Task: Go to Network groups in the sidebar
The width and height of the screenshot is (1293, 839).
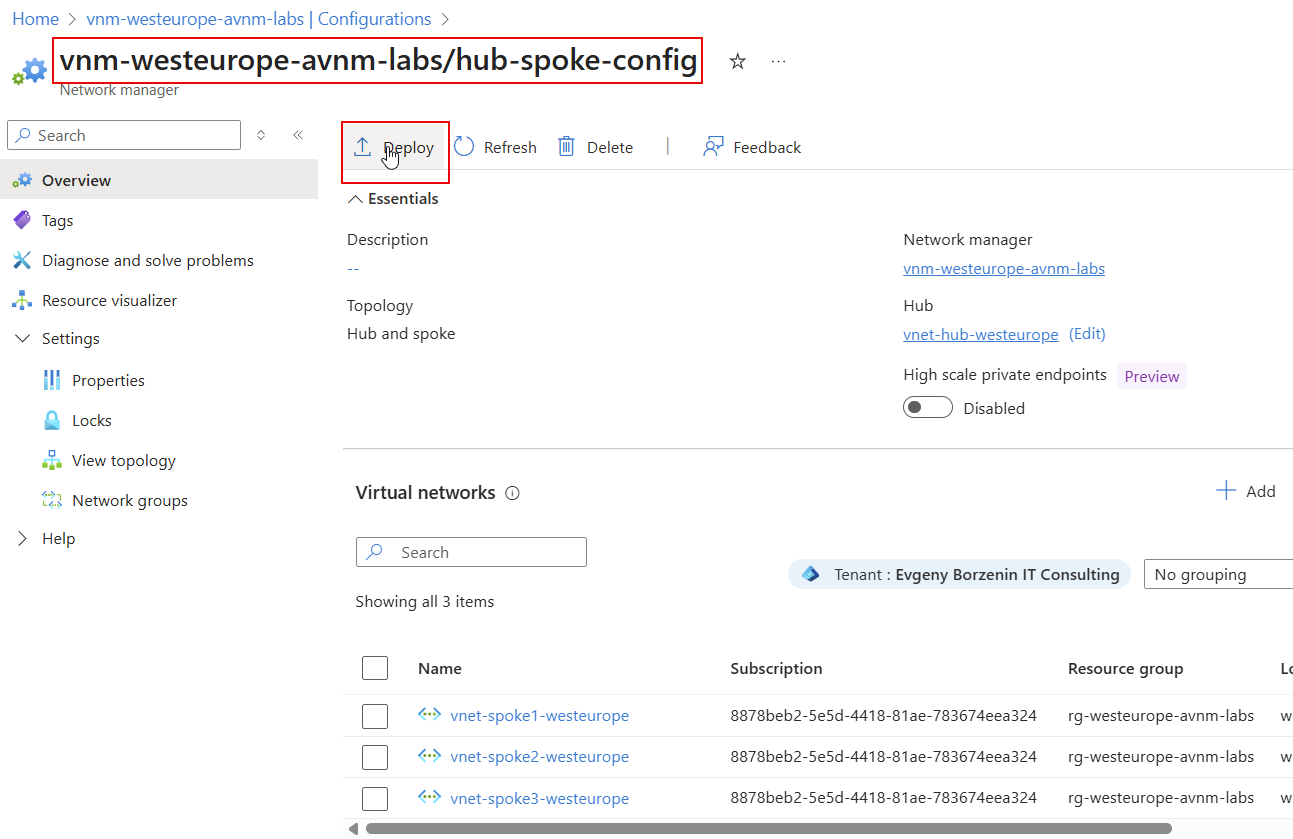Action: (127, 499)
